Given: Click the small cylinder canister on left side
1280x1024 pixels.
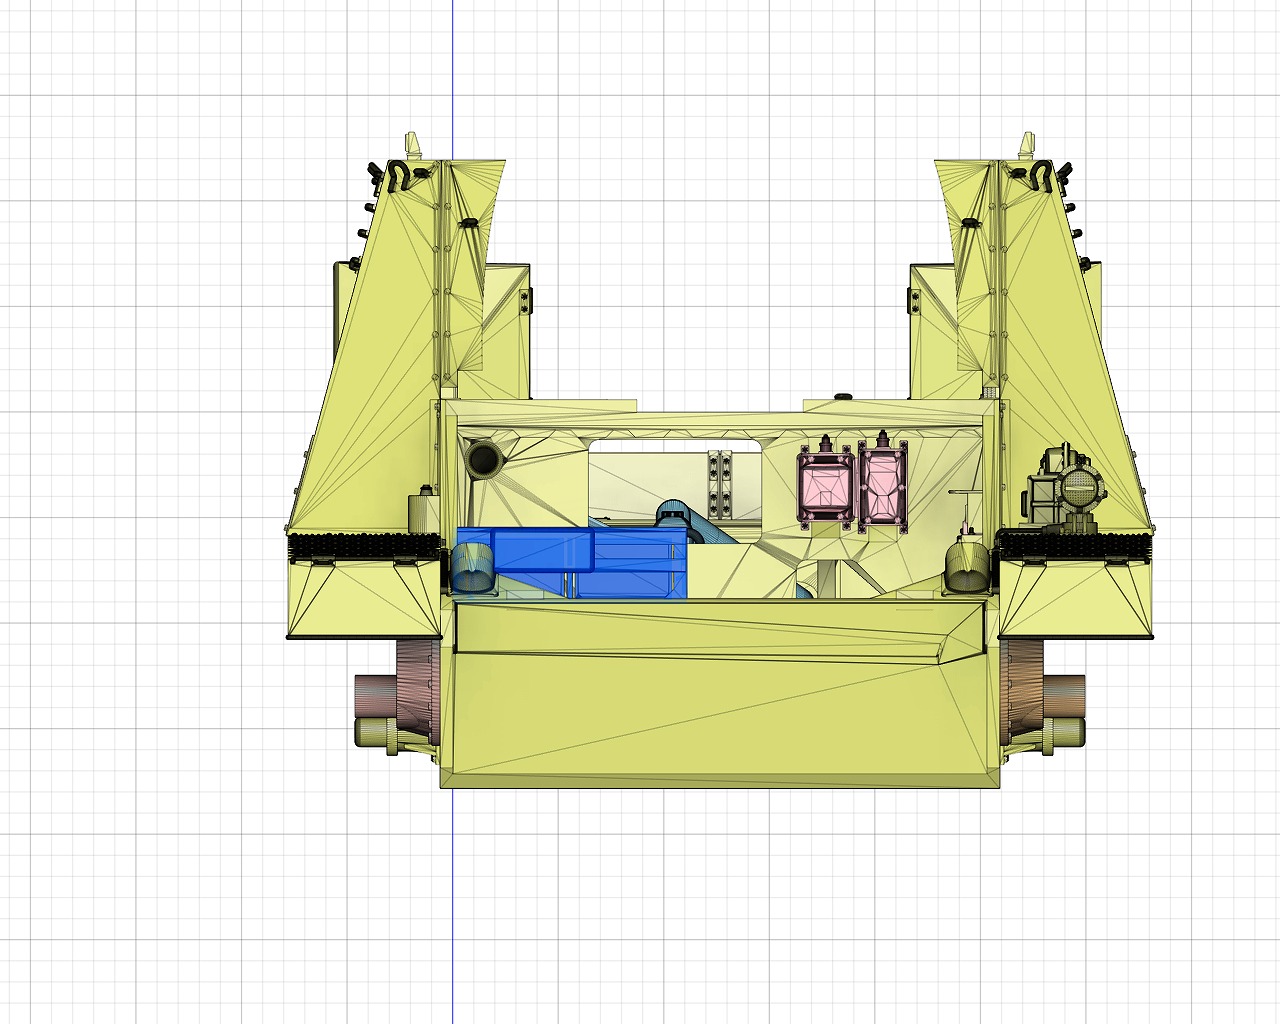Looking at the screenshot, I should (x=424, y=510).
